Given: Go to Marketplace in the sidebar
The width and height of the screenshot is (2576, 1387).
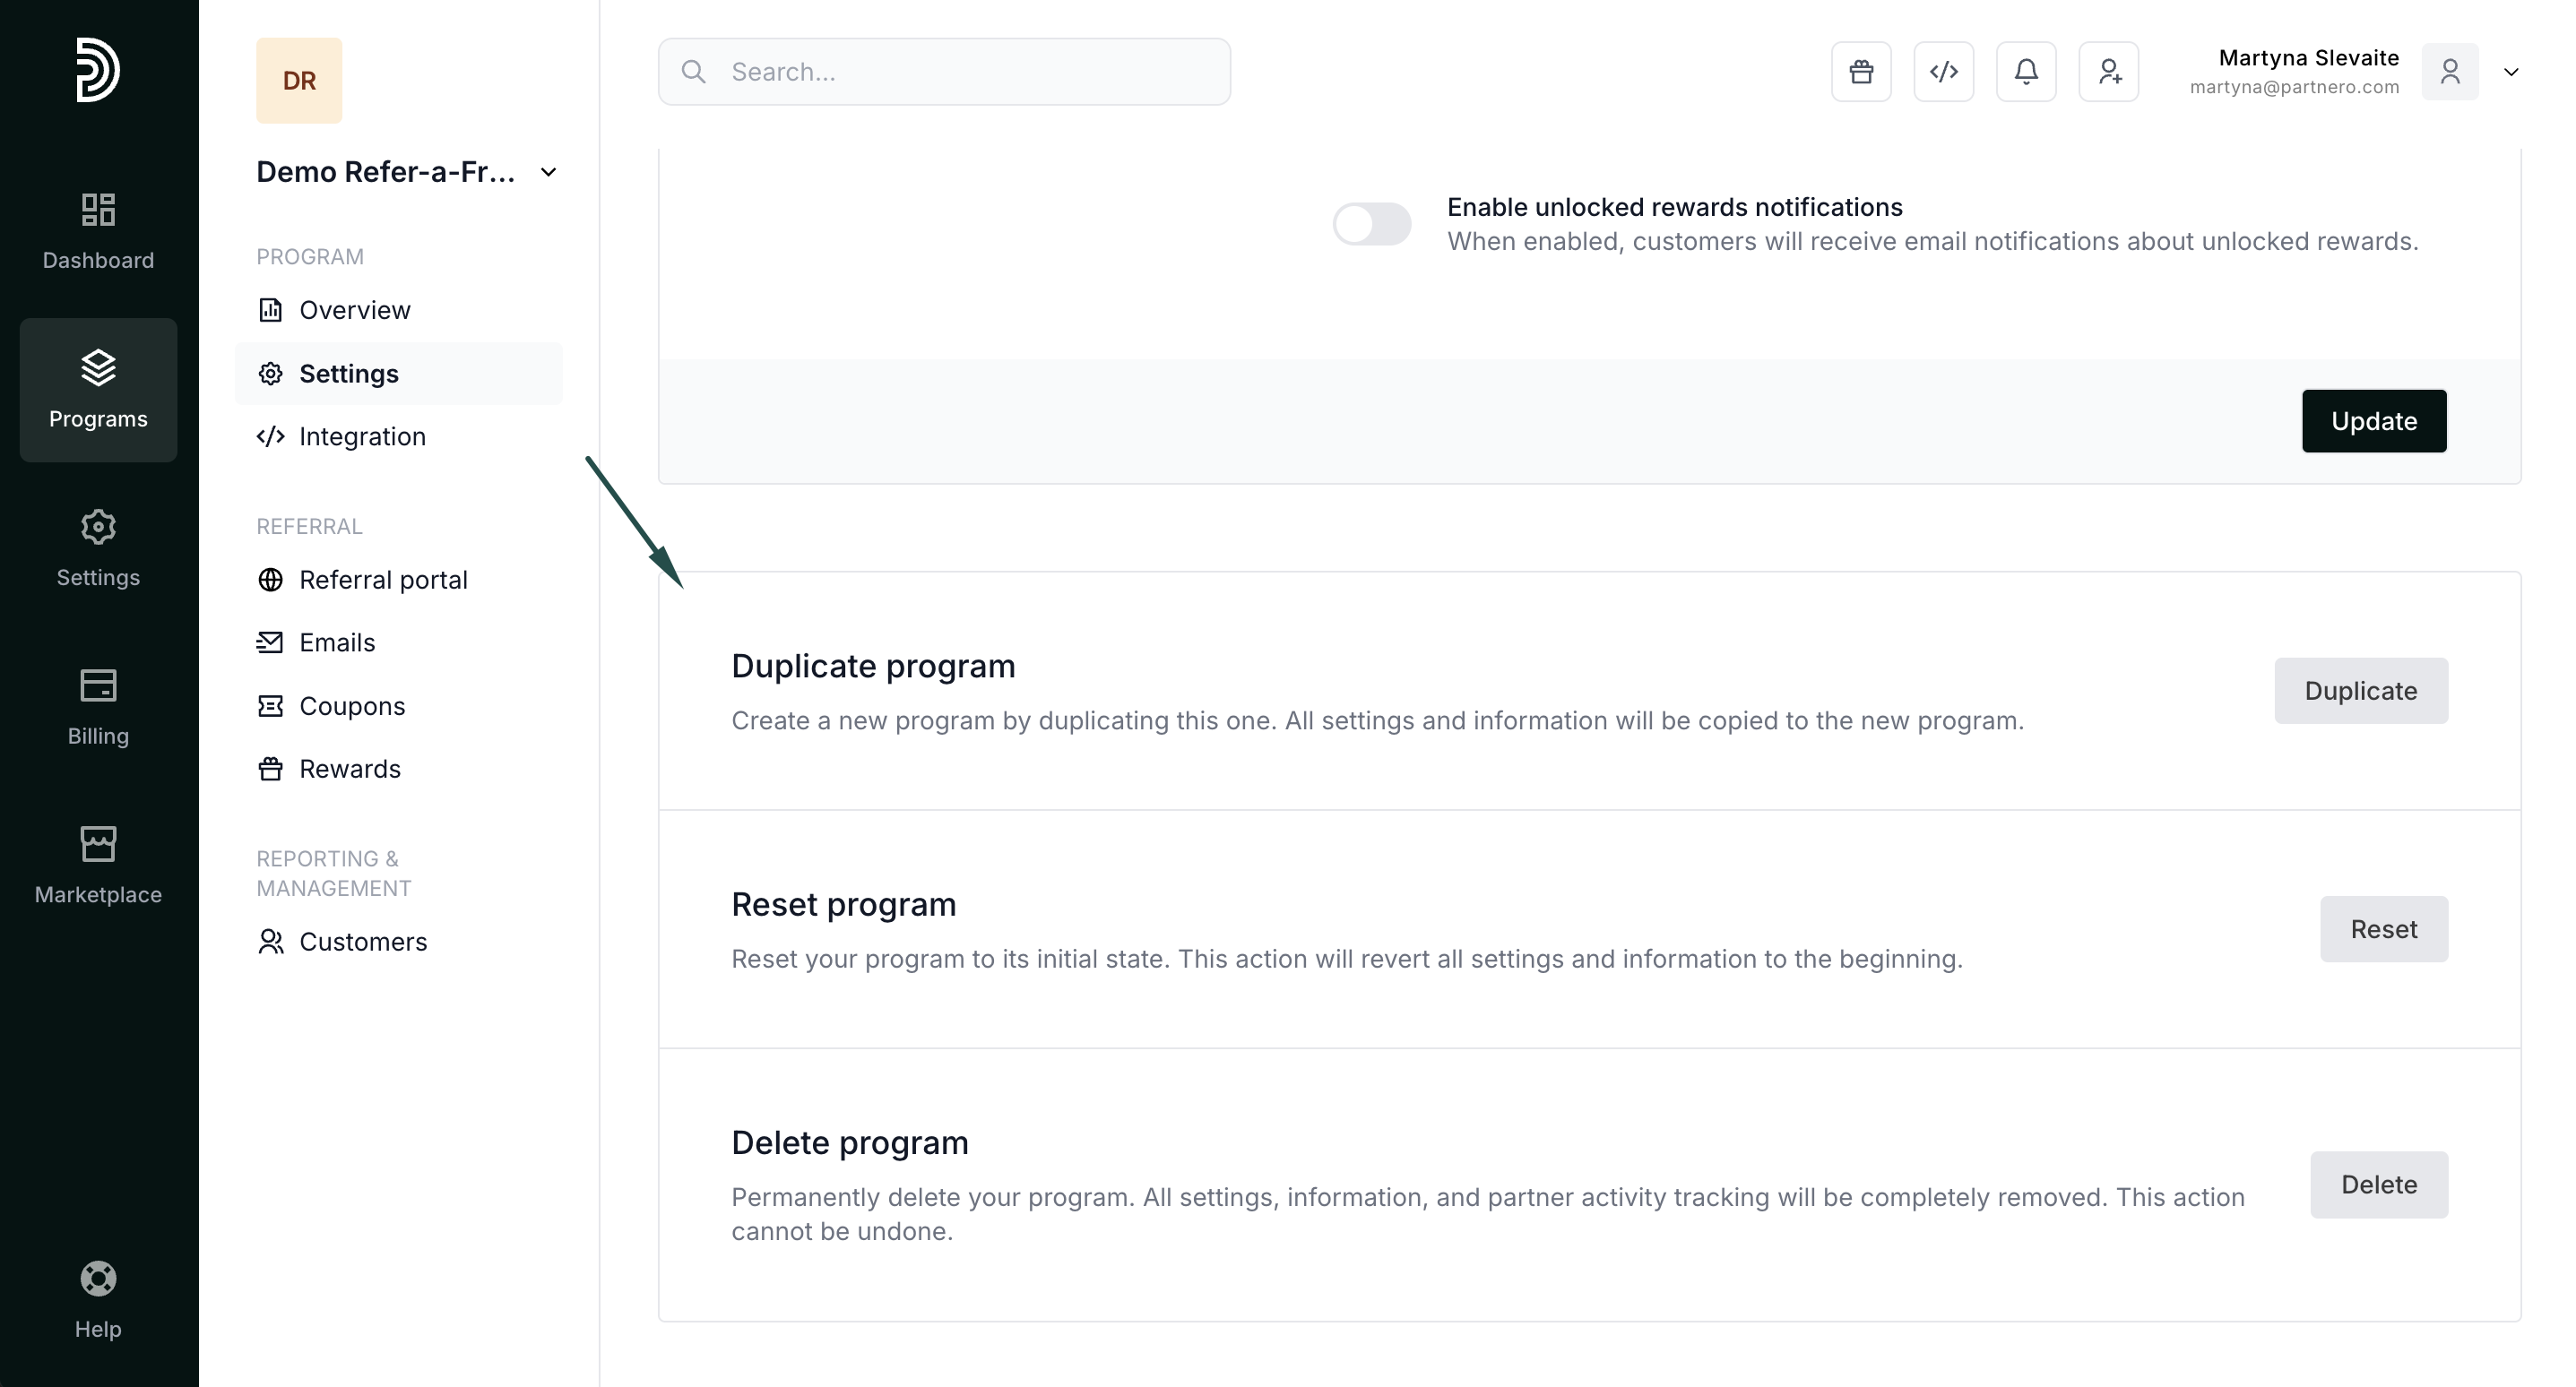Looking at the screenshot, I should (x=98, y=865).
